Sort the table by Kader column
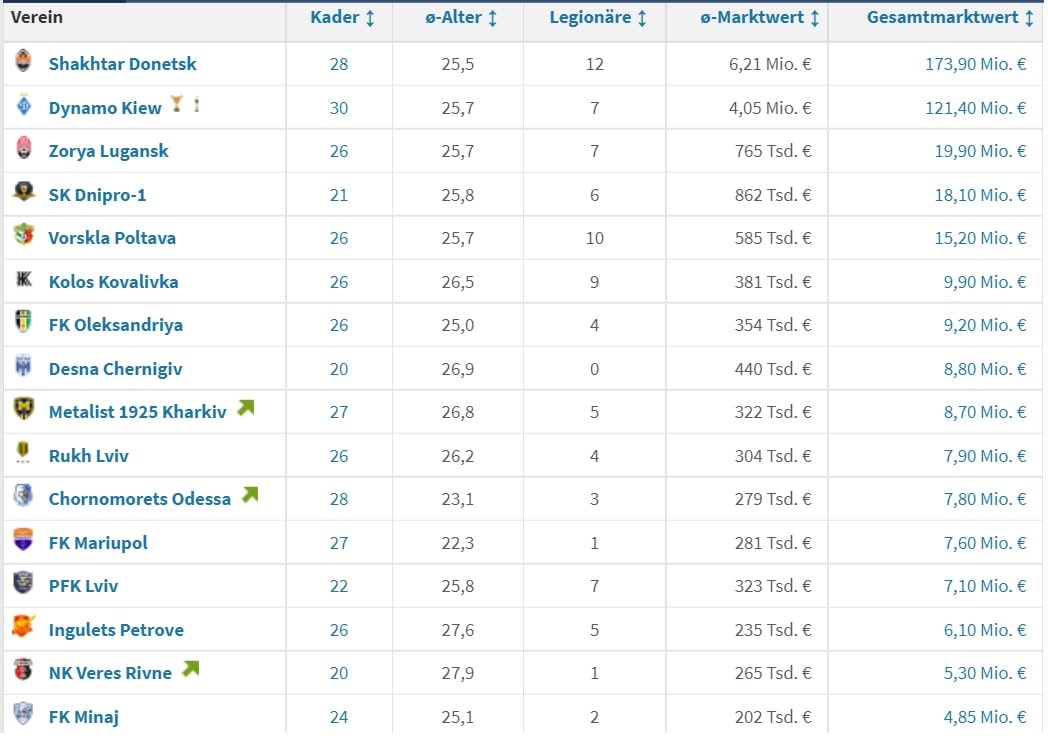1048x738 pixels. click(x=342, y=18)
